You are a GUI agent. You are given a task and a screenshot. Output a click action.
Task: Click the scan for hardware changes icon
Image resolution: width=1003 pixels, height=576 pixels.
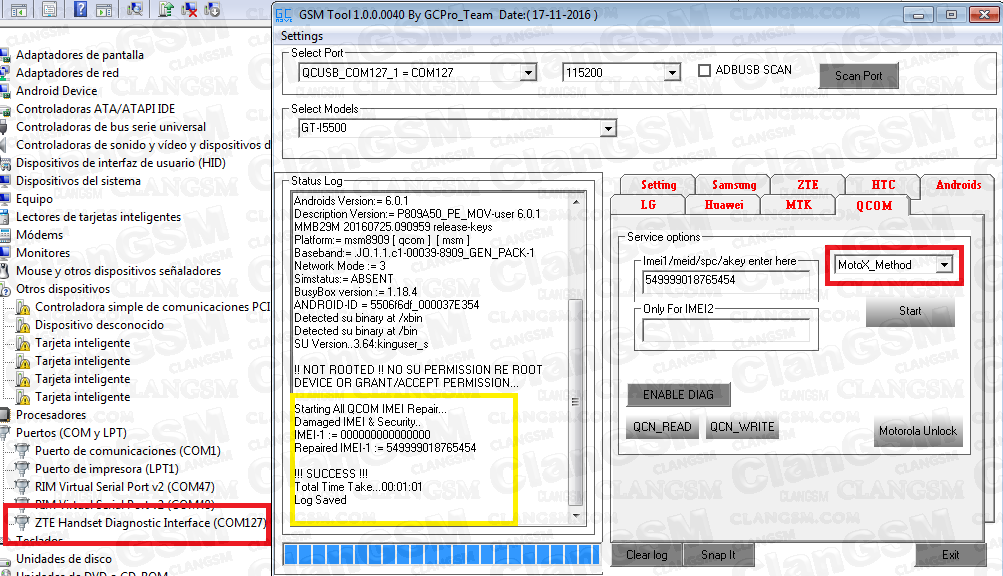135,9
